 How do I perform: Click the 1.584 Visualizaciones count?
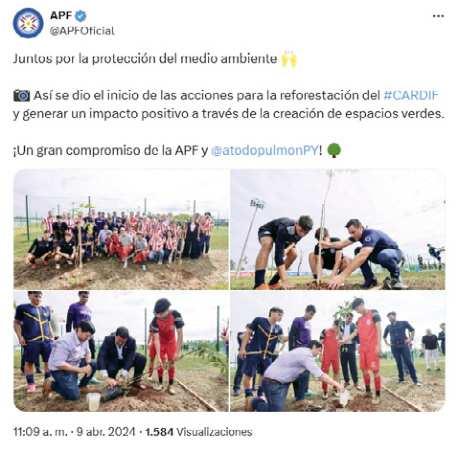(x=199, y=432)
